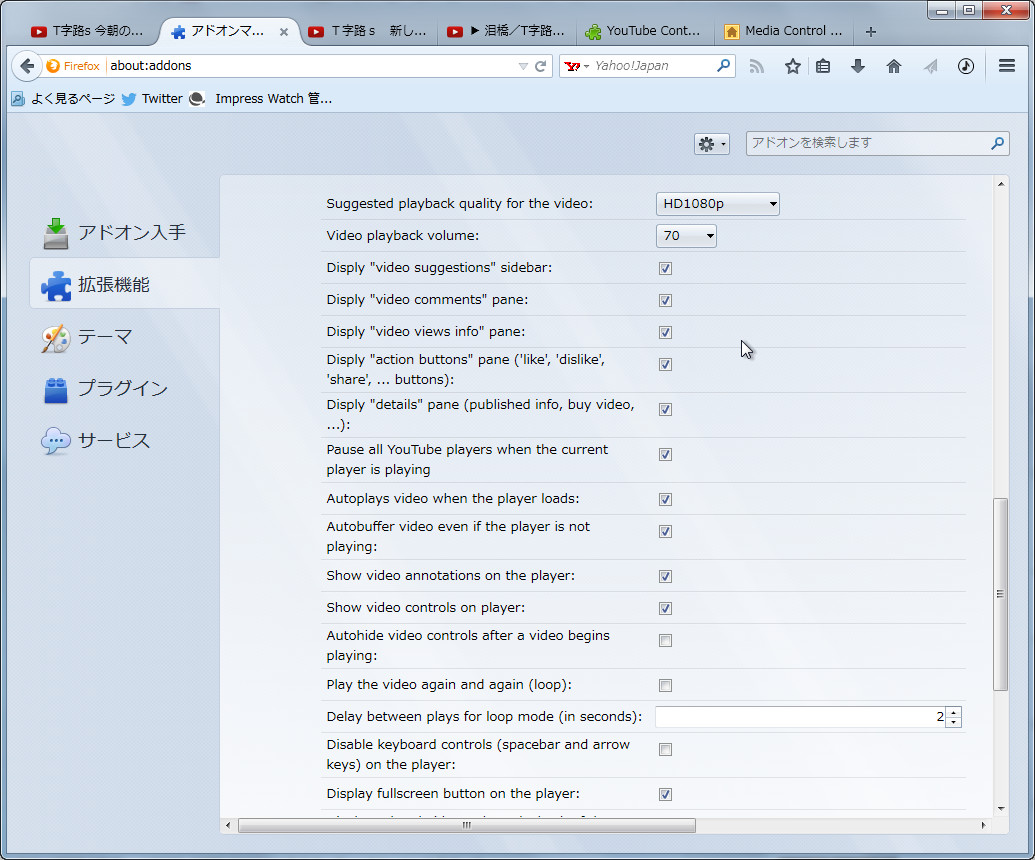Switch to the T字路s 新し... tab
This screenshot has width=1035, height=860.
tap(368, 31)
